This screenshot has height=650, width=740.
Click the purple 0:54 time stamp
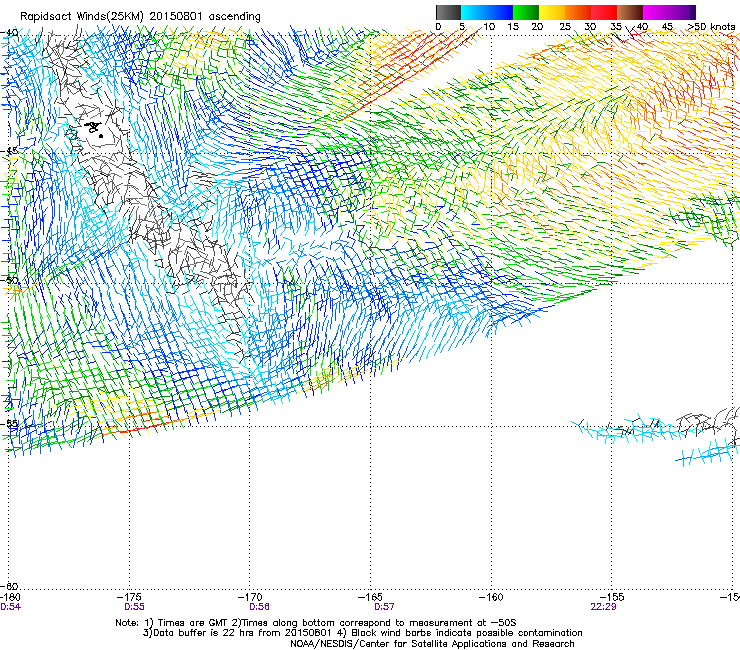tap(10, 607)
